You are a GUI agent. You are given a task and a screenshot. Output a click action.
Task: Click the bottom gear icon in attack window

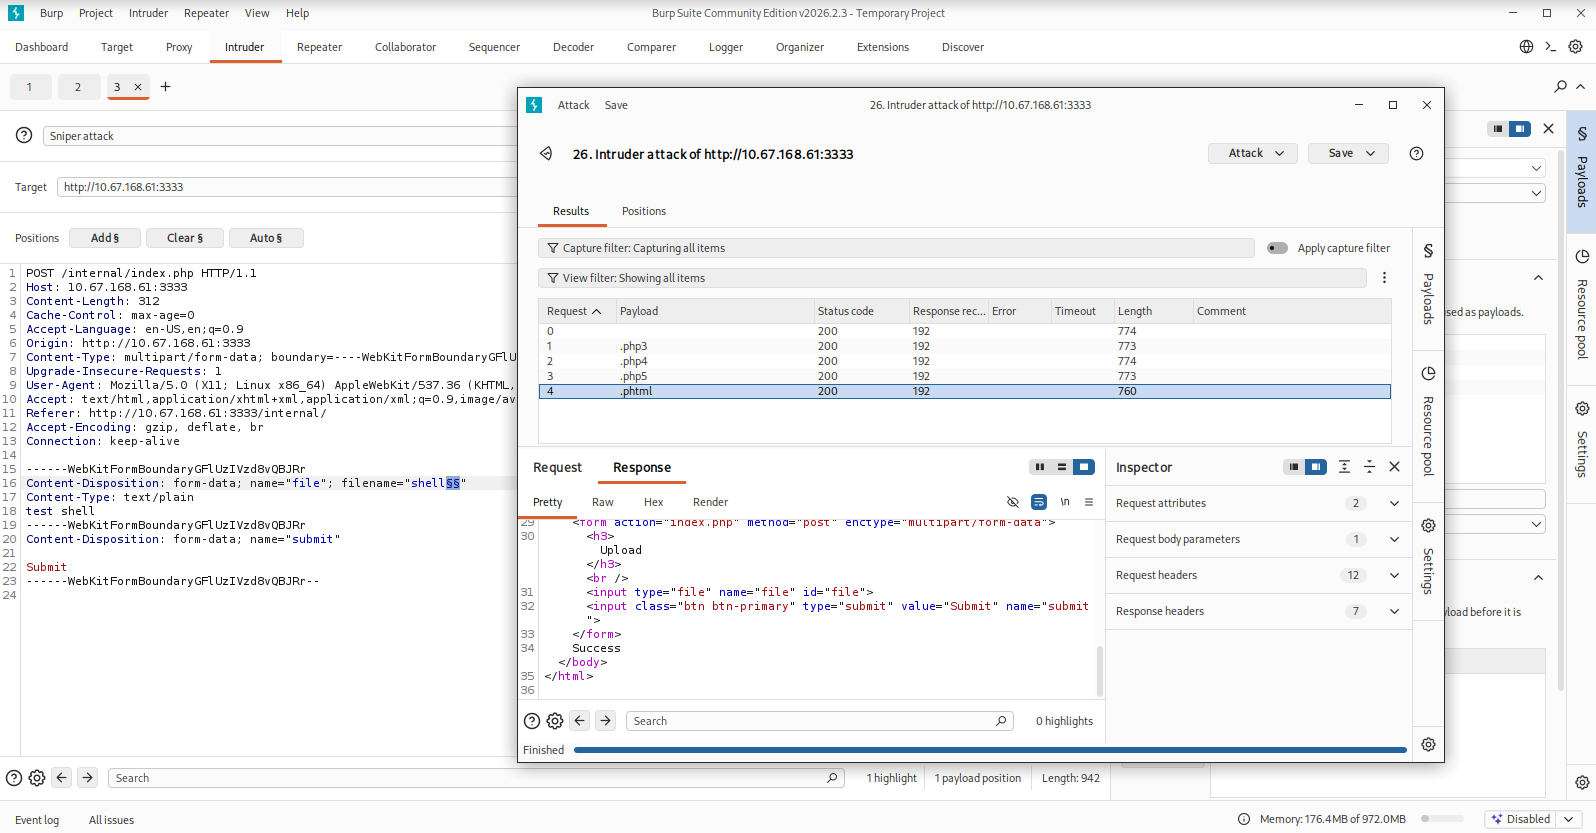point(1428,744)
